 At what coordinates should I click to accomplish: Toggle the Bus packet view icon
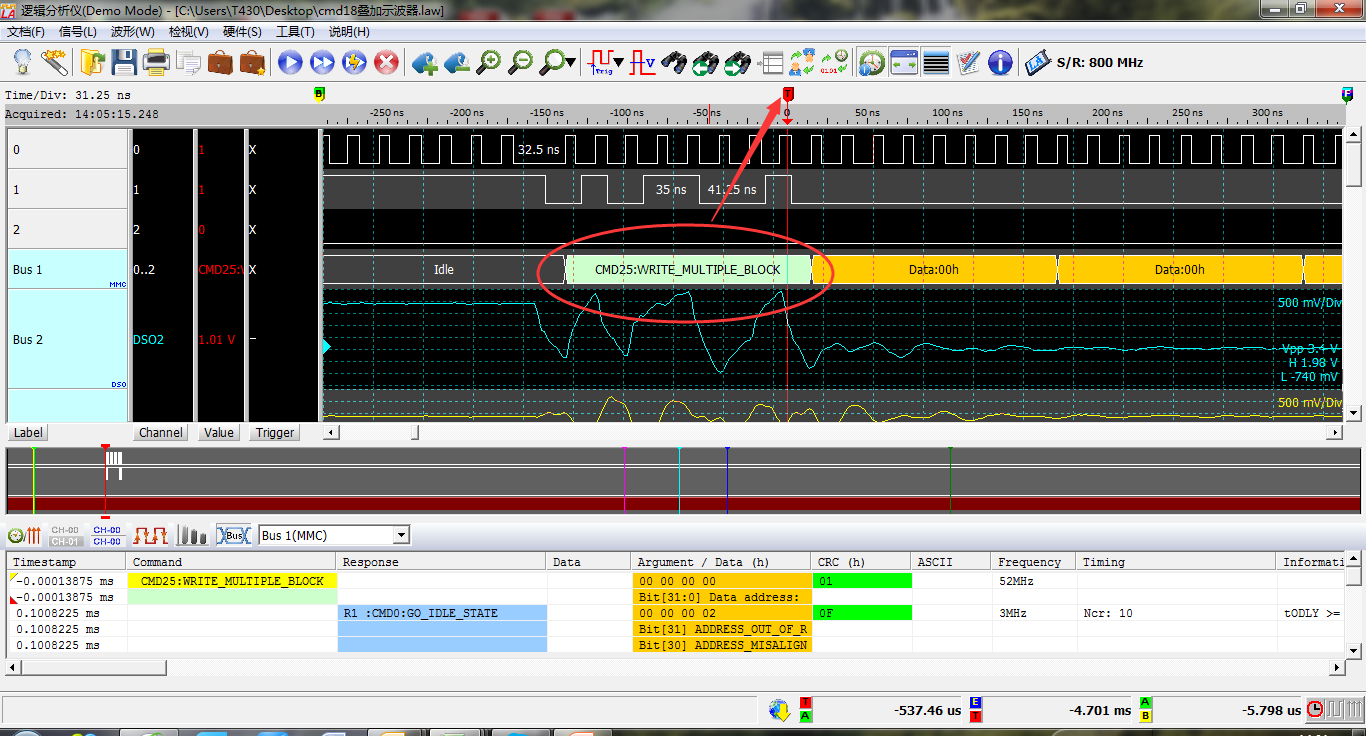[x=234, y=535]
